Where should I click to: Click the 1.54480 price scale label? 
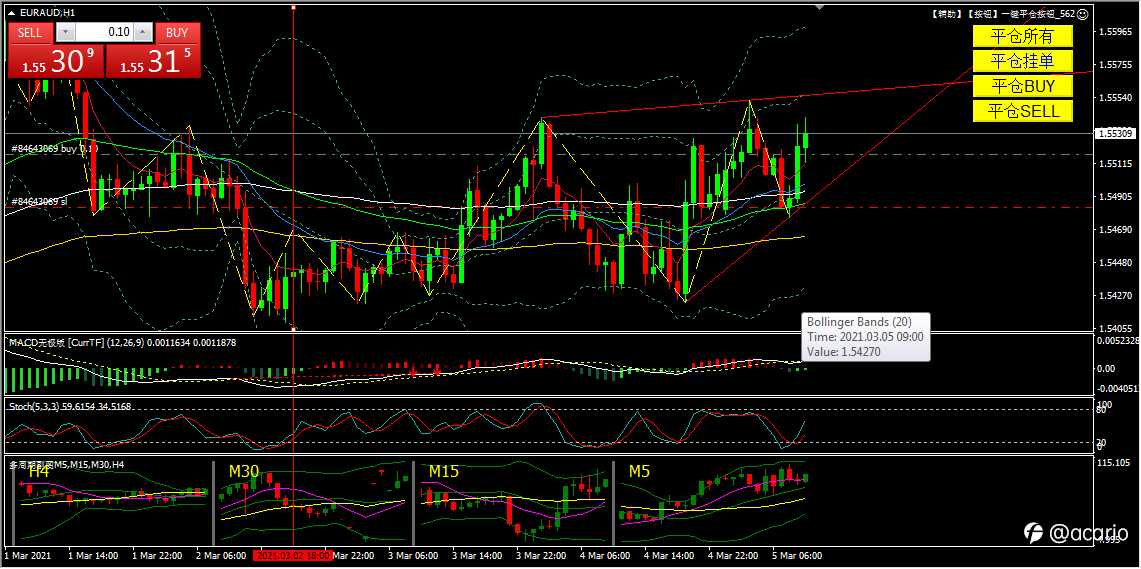pos(1115,263)
